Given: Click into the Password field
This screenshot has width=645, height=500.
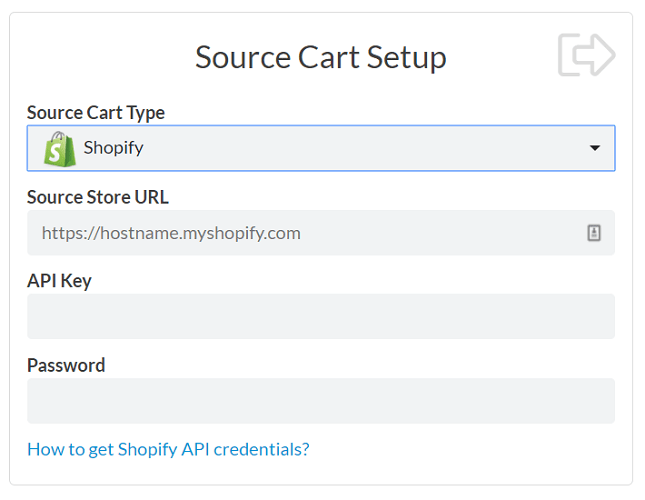Looking at the screenshot, I should (x=320, y=400).
